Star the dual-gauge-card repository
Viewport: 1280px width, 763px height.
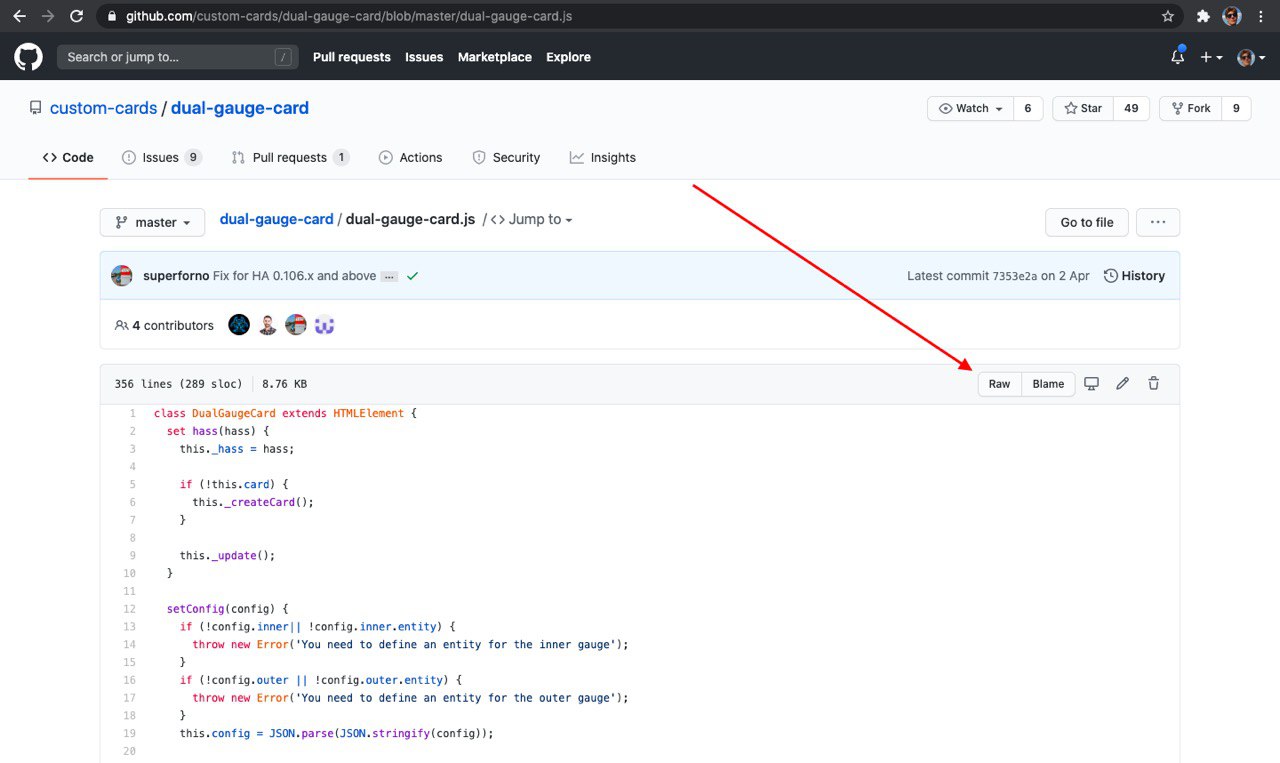pos(1083,108)
